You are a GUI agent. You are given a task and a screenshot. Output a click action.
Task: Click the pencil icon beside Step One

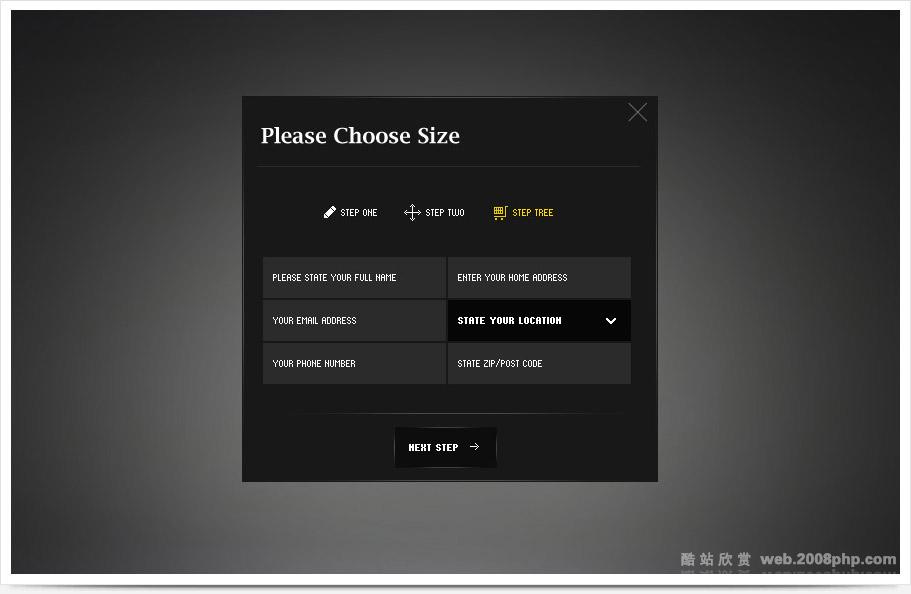330,212
